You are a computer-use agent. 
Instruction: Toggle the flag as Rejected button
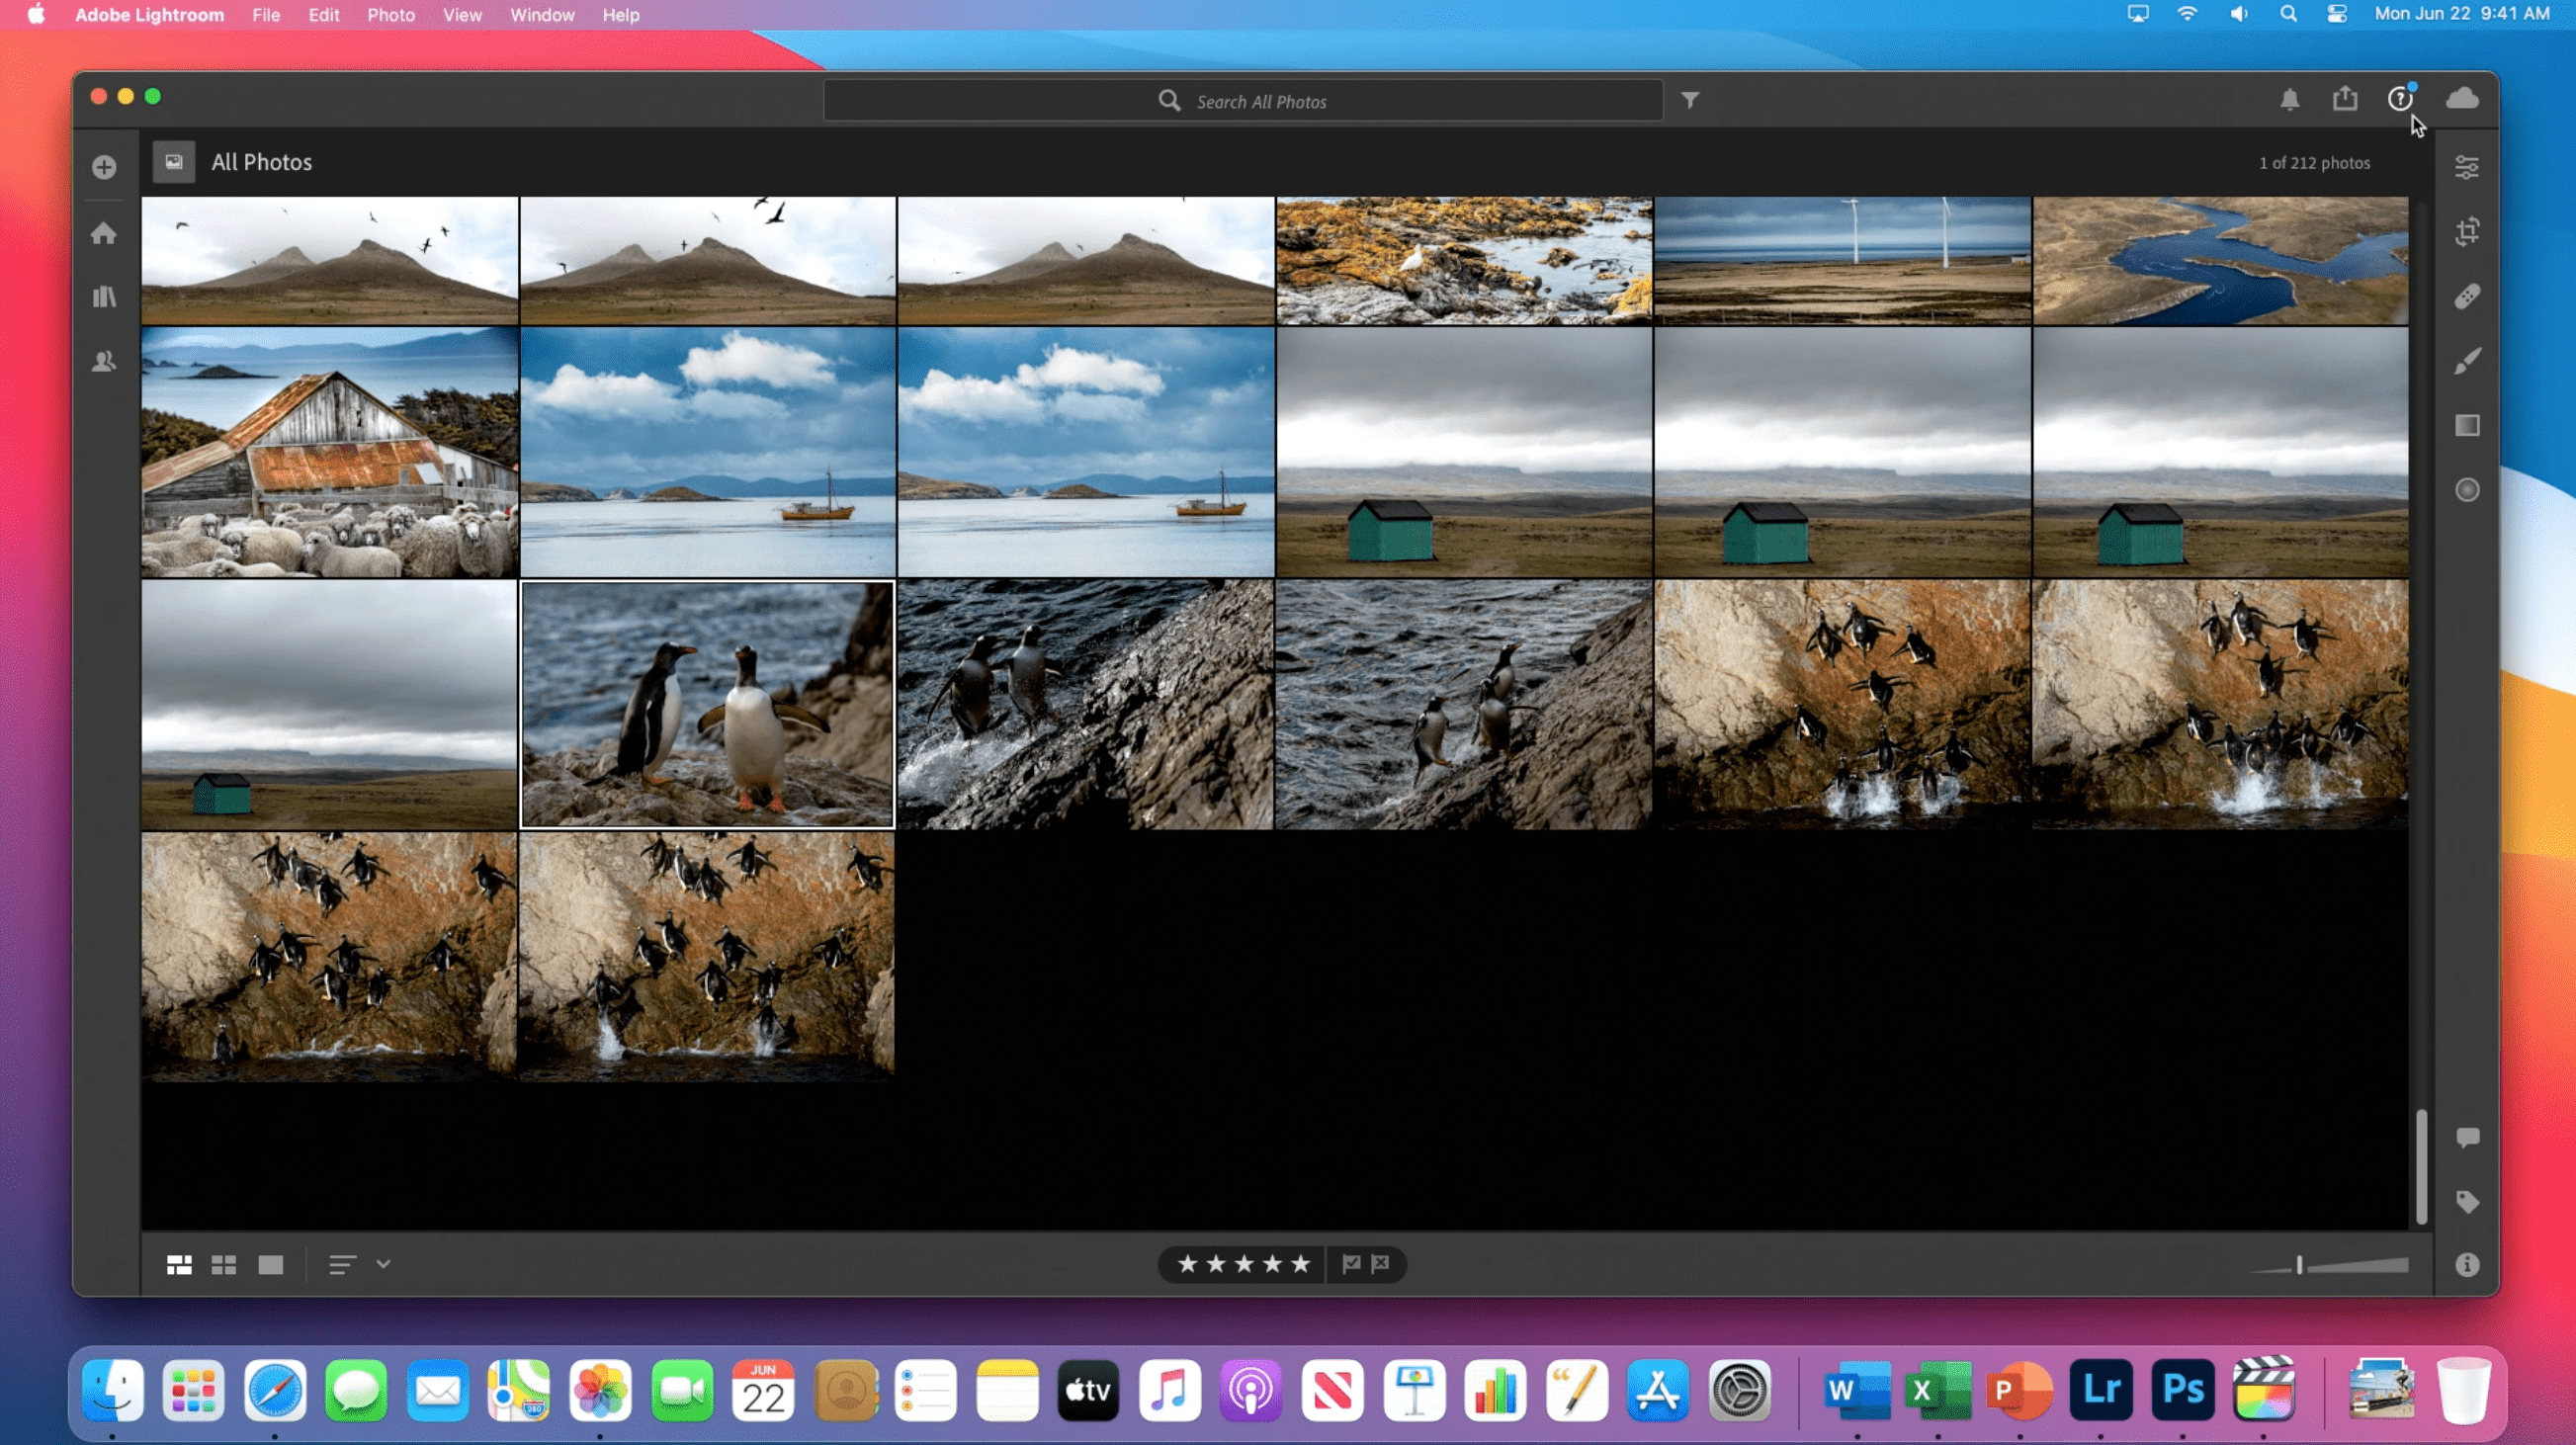tap(1380, 1264)
